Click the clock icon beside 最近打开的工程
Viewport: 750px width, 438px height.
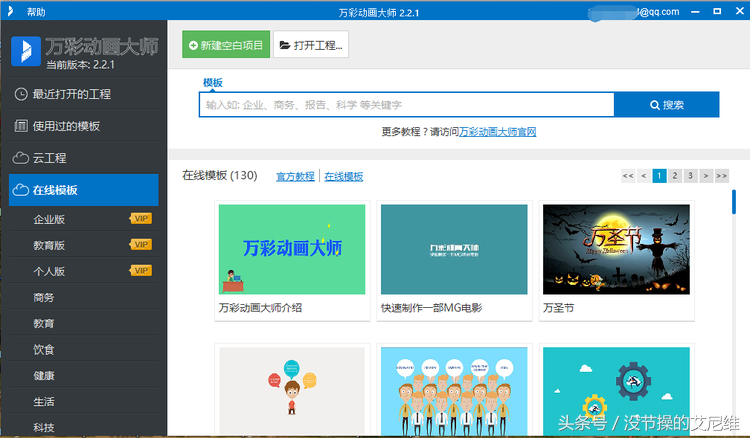[x=21, y=94]
